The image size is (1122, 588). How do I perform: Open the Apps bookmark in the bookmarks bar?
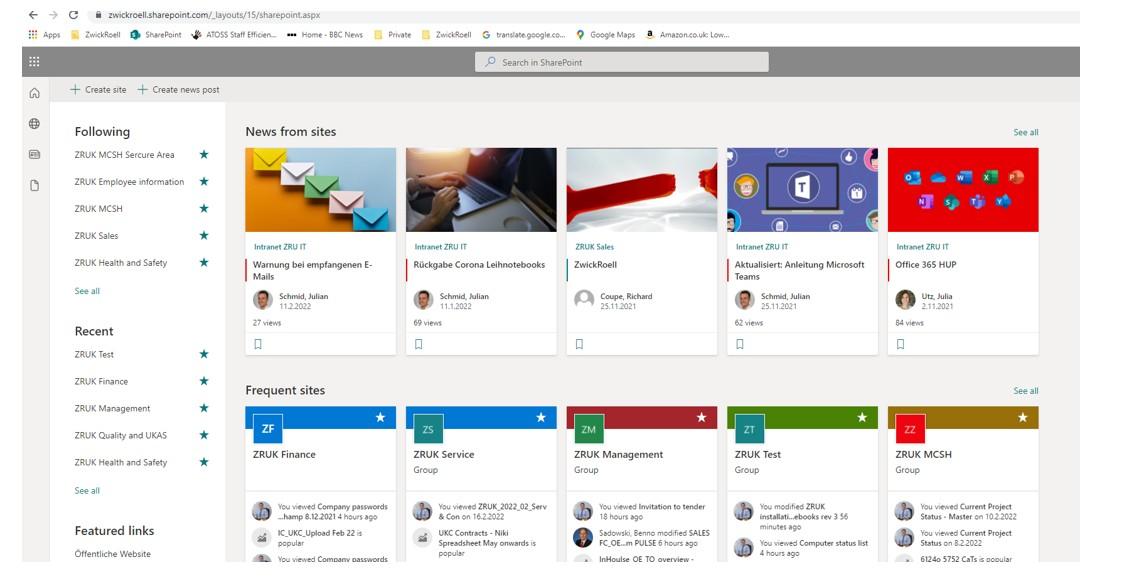coord(44,34)
